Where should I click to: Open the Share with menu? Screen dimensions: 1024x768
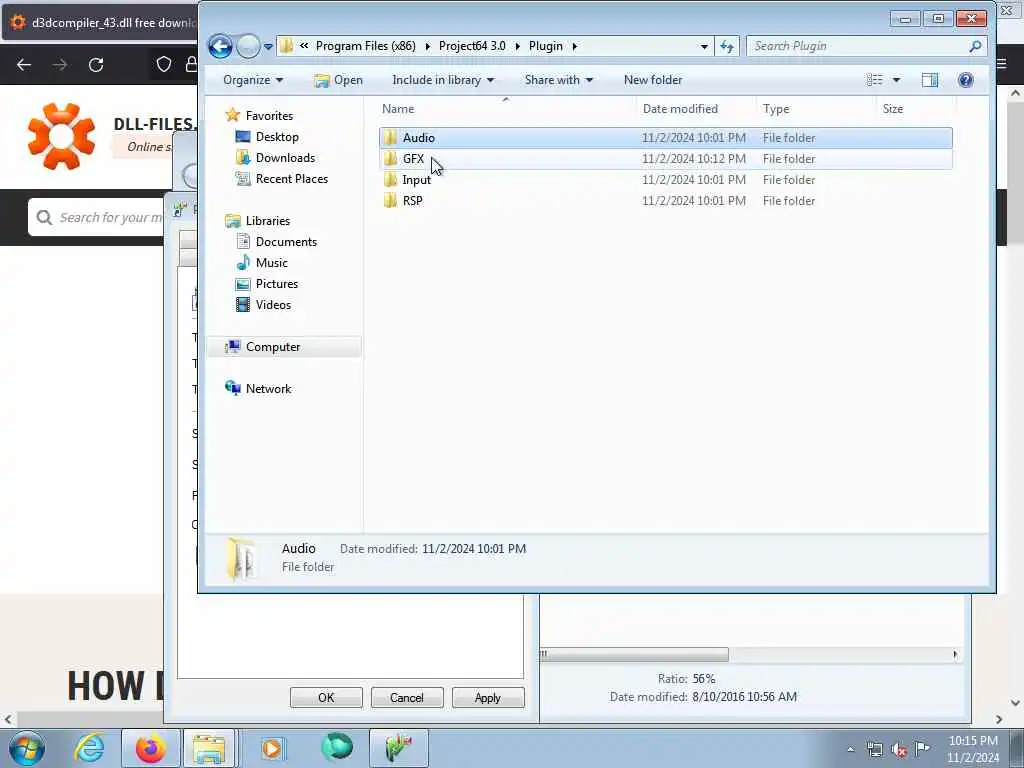click(558, 80)
